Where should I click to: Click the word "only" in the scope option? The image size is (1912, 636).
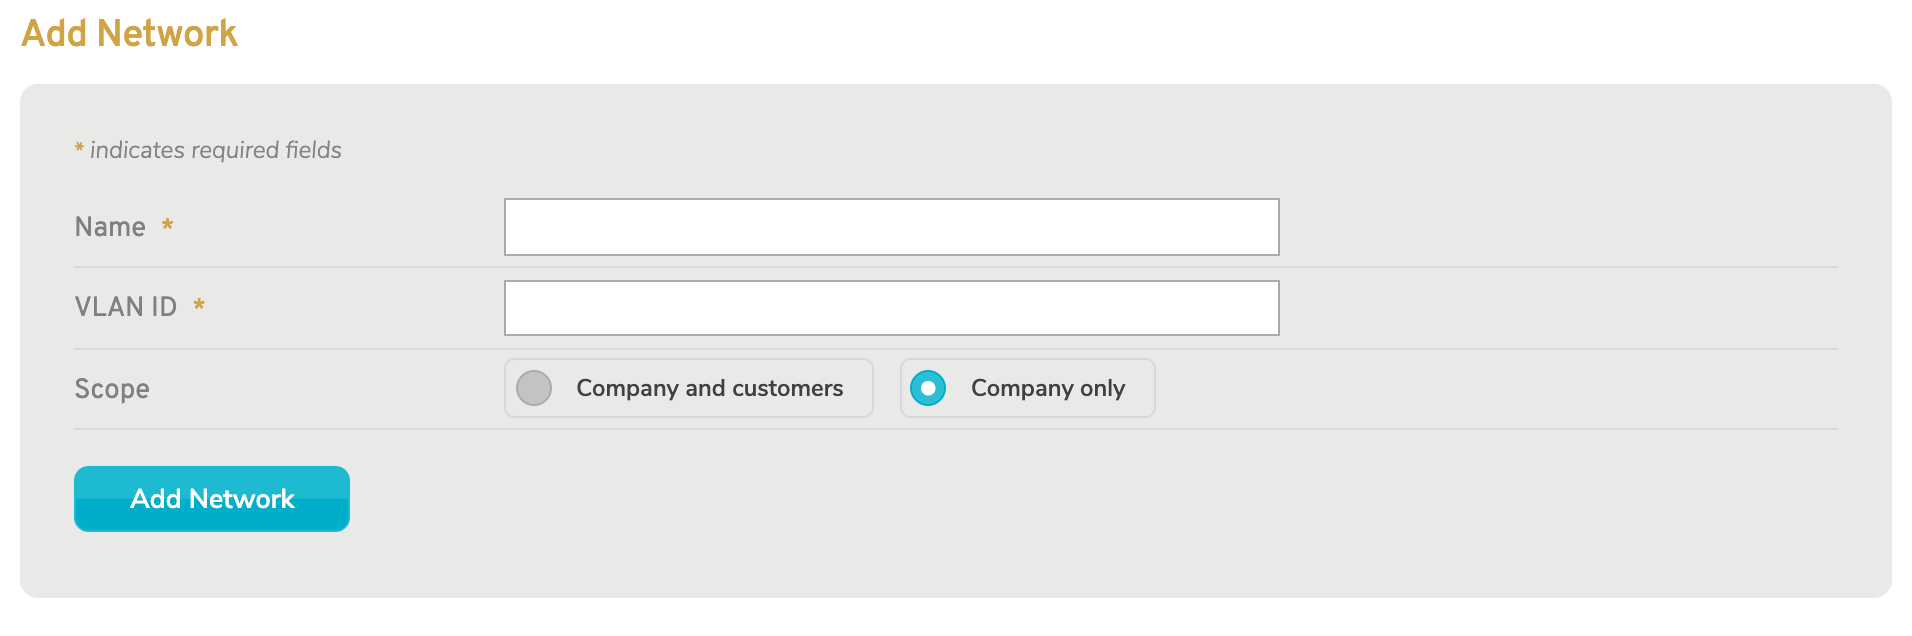click(x=1102, y=388)
